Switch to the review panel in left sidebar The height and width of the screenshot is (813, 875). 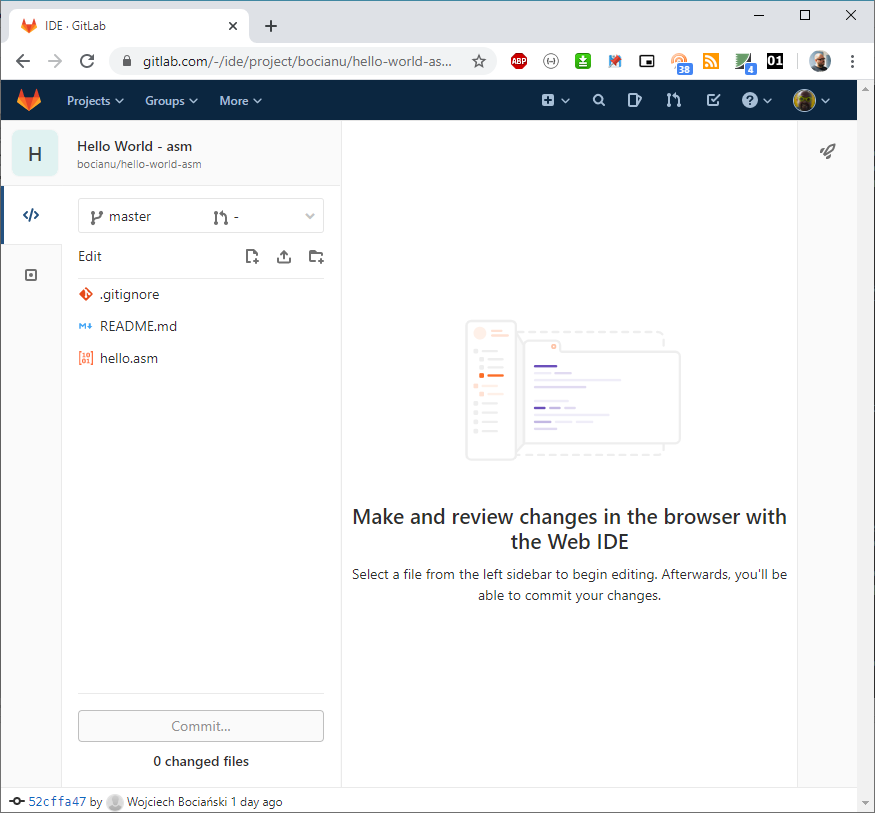(31, 274)
